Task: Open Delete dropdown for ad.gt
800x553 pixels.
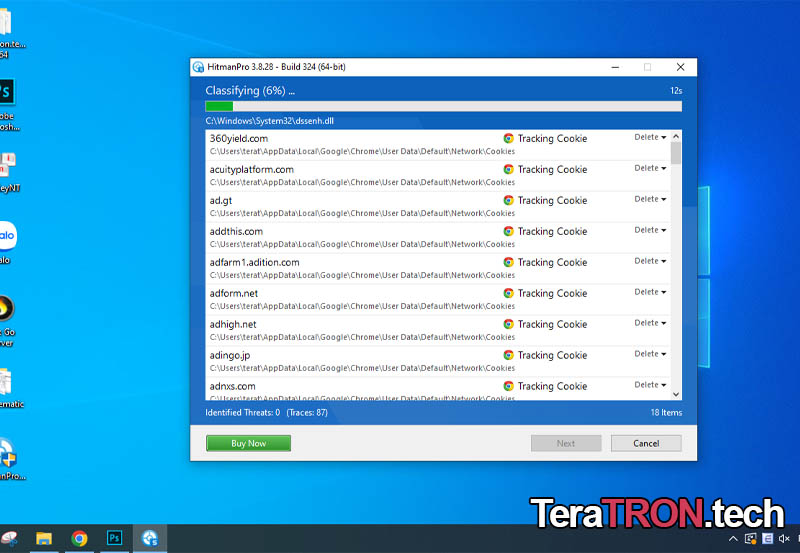Action: coord(650,199)
